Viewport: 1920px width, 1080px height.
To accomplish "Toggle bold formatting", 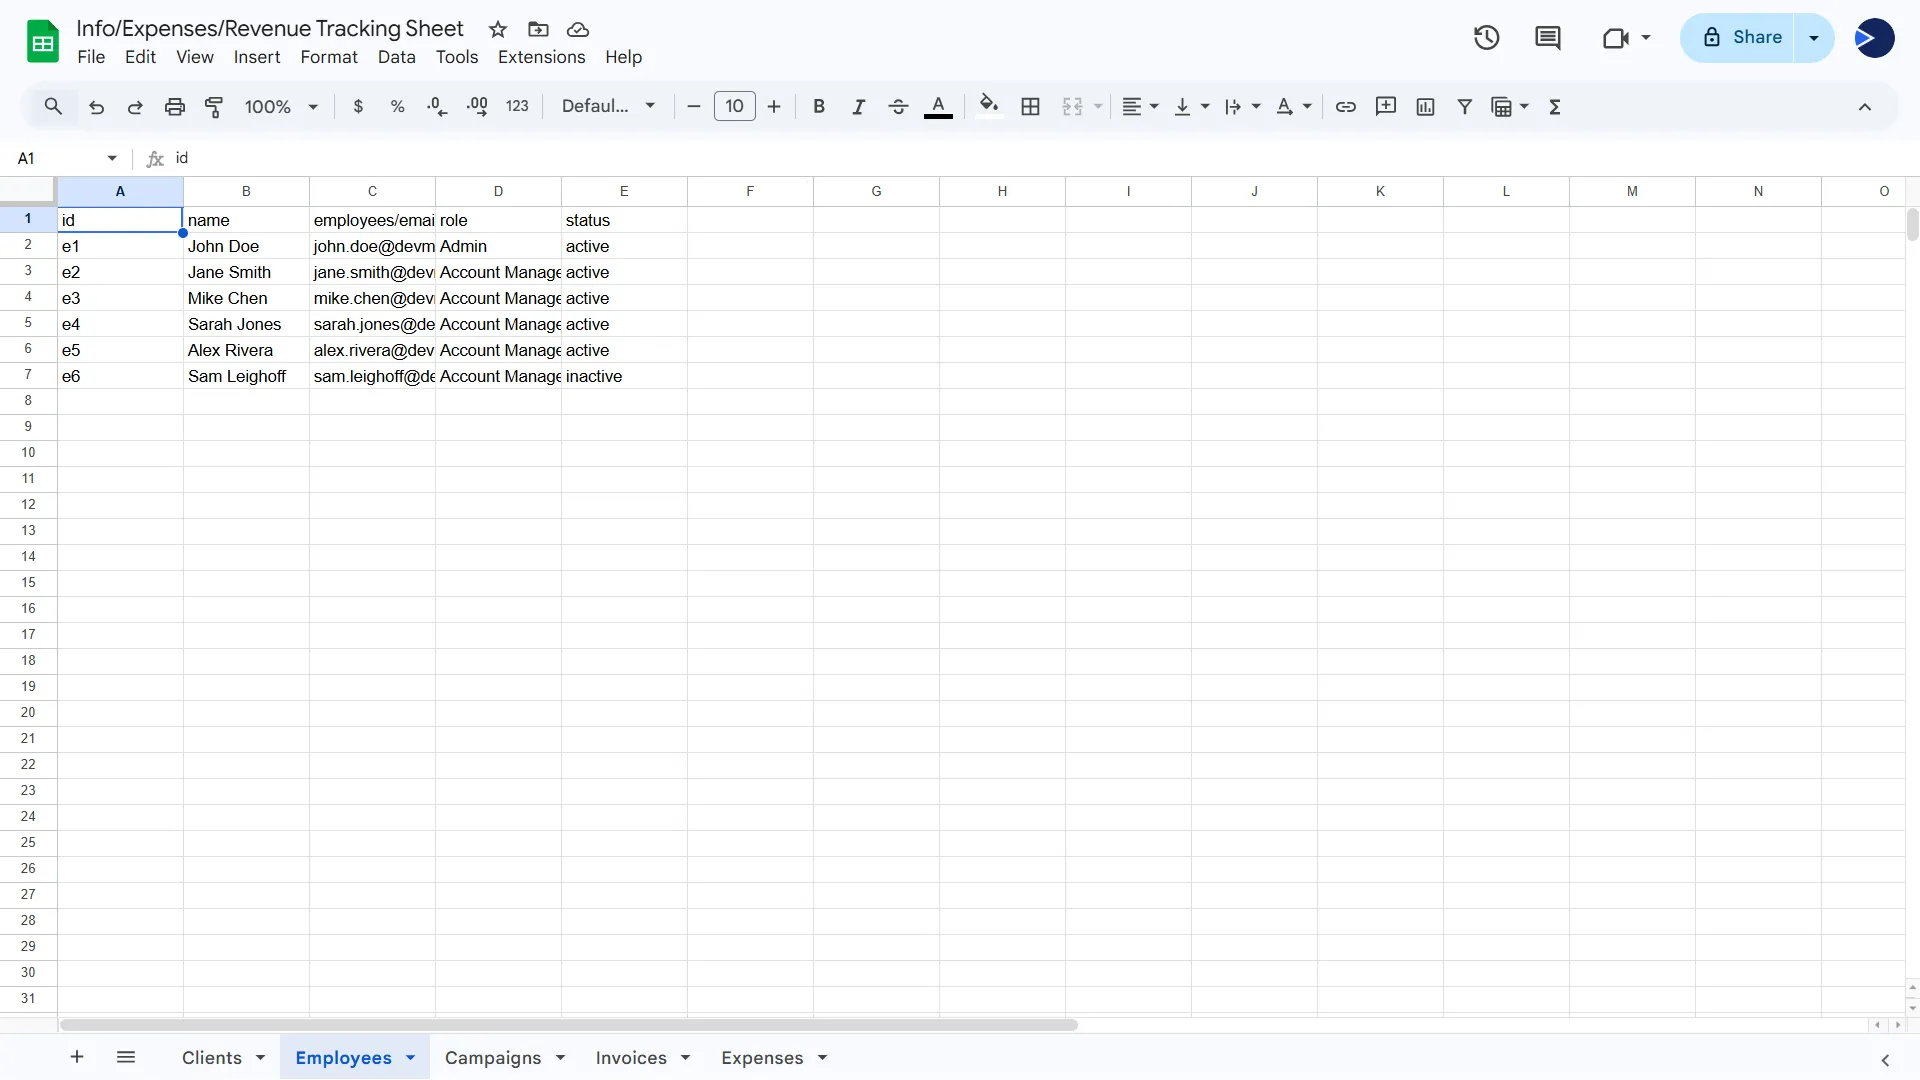I will tap(819, 107).
